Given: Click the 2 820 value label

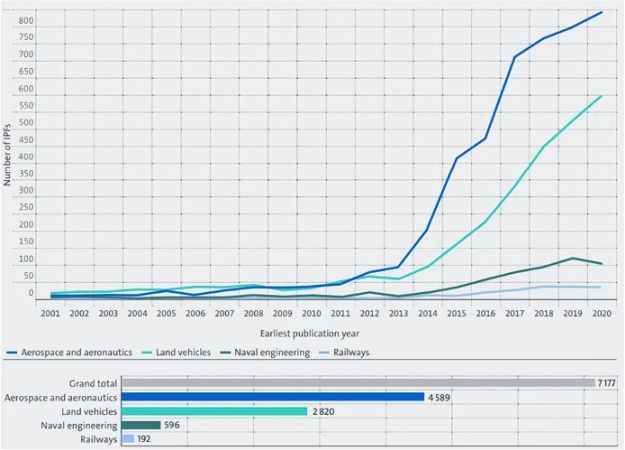Looking at the screenshot, I should [325, 411].
